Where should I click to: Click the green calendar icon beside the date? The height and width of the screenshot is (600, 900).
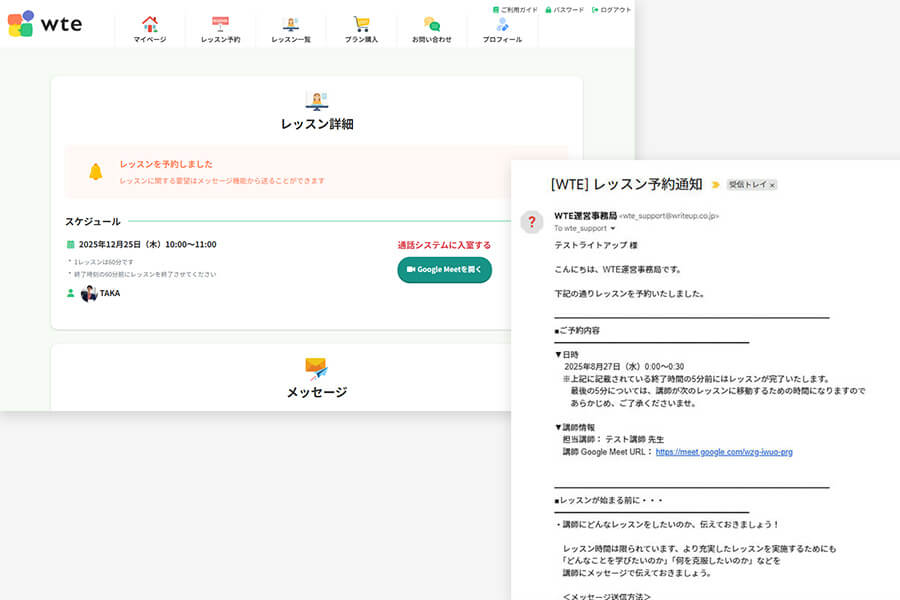point(68,243)
